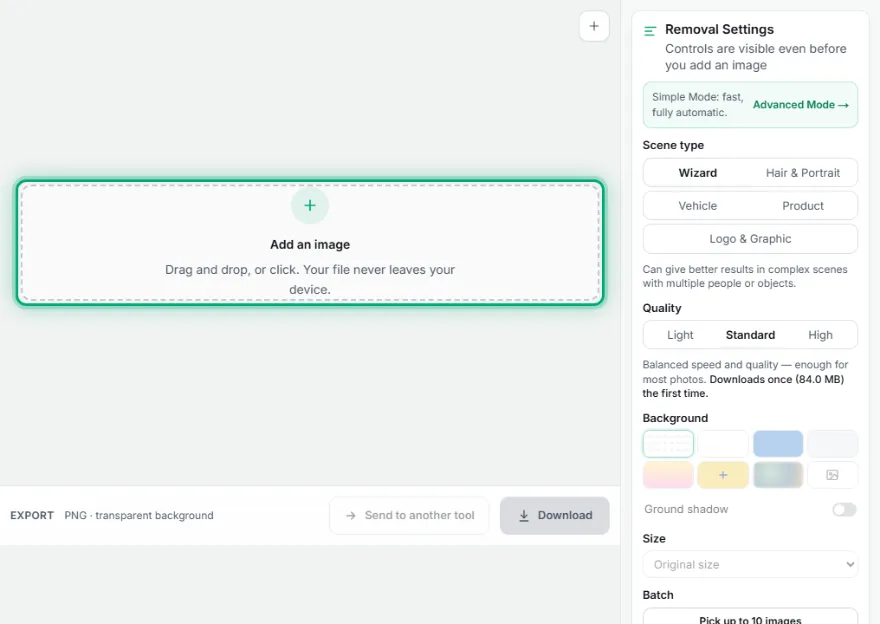Image resolution: width=880 pixels, height=624 pixels.
Task: Choose the Hair & Portrait scene type
Action: click(803, 173)
